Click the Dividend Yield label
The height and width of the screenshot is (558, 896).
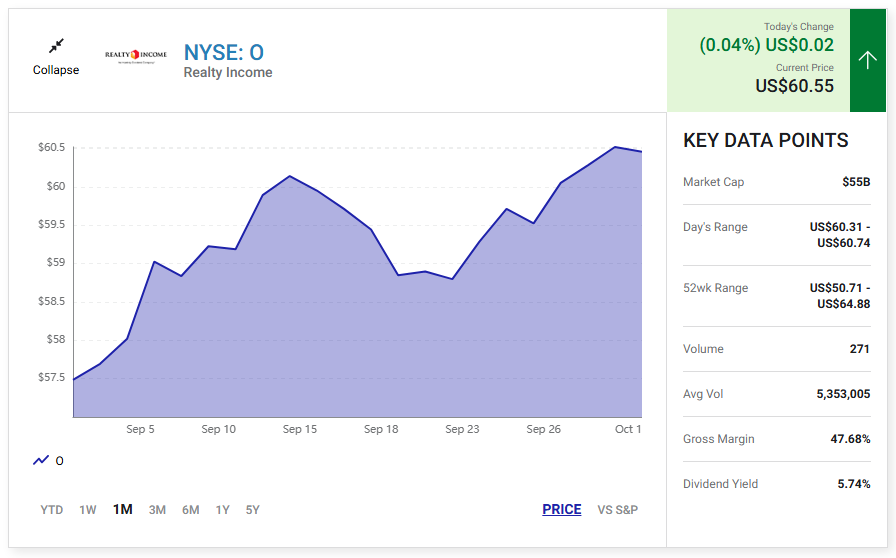[x=721, y=484]
